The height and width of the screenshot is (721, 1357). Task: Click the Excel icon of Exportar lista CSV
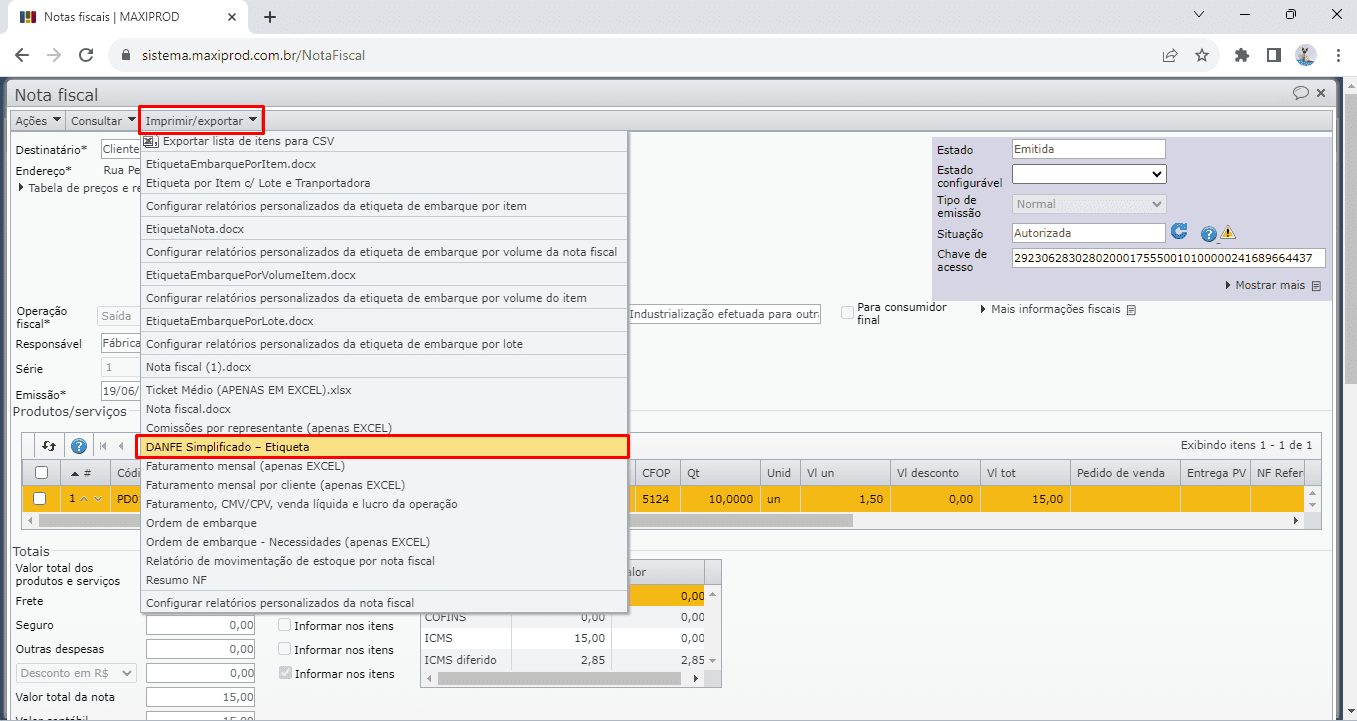(151, 141)
